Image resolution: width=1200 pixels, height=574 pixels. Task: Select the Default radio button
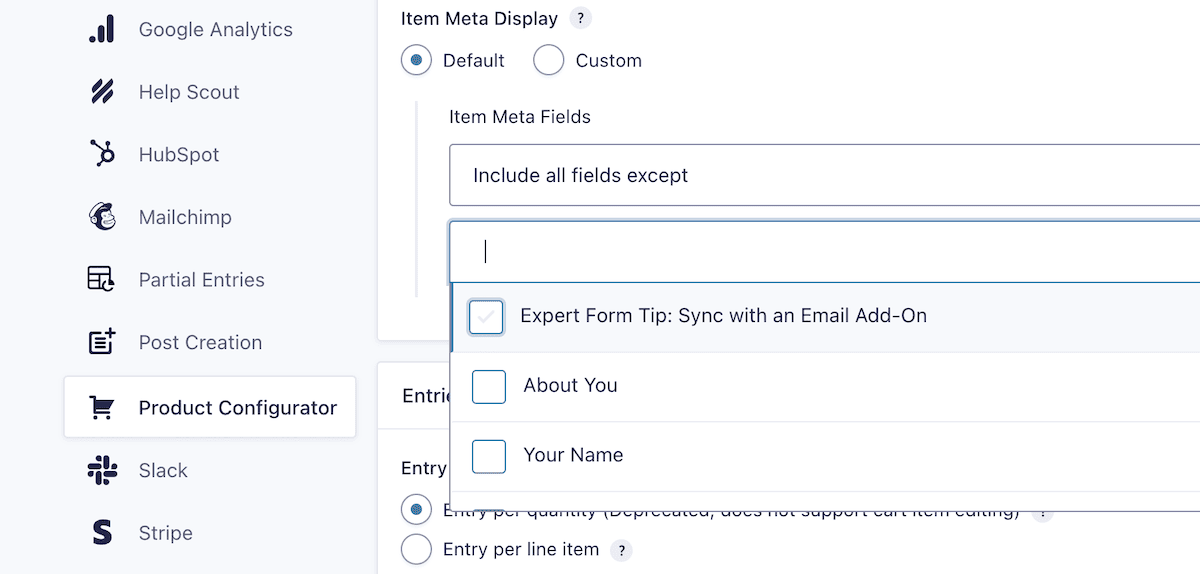tap(417, 60)
